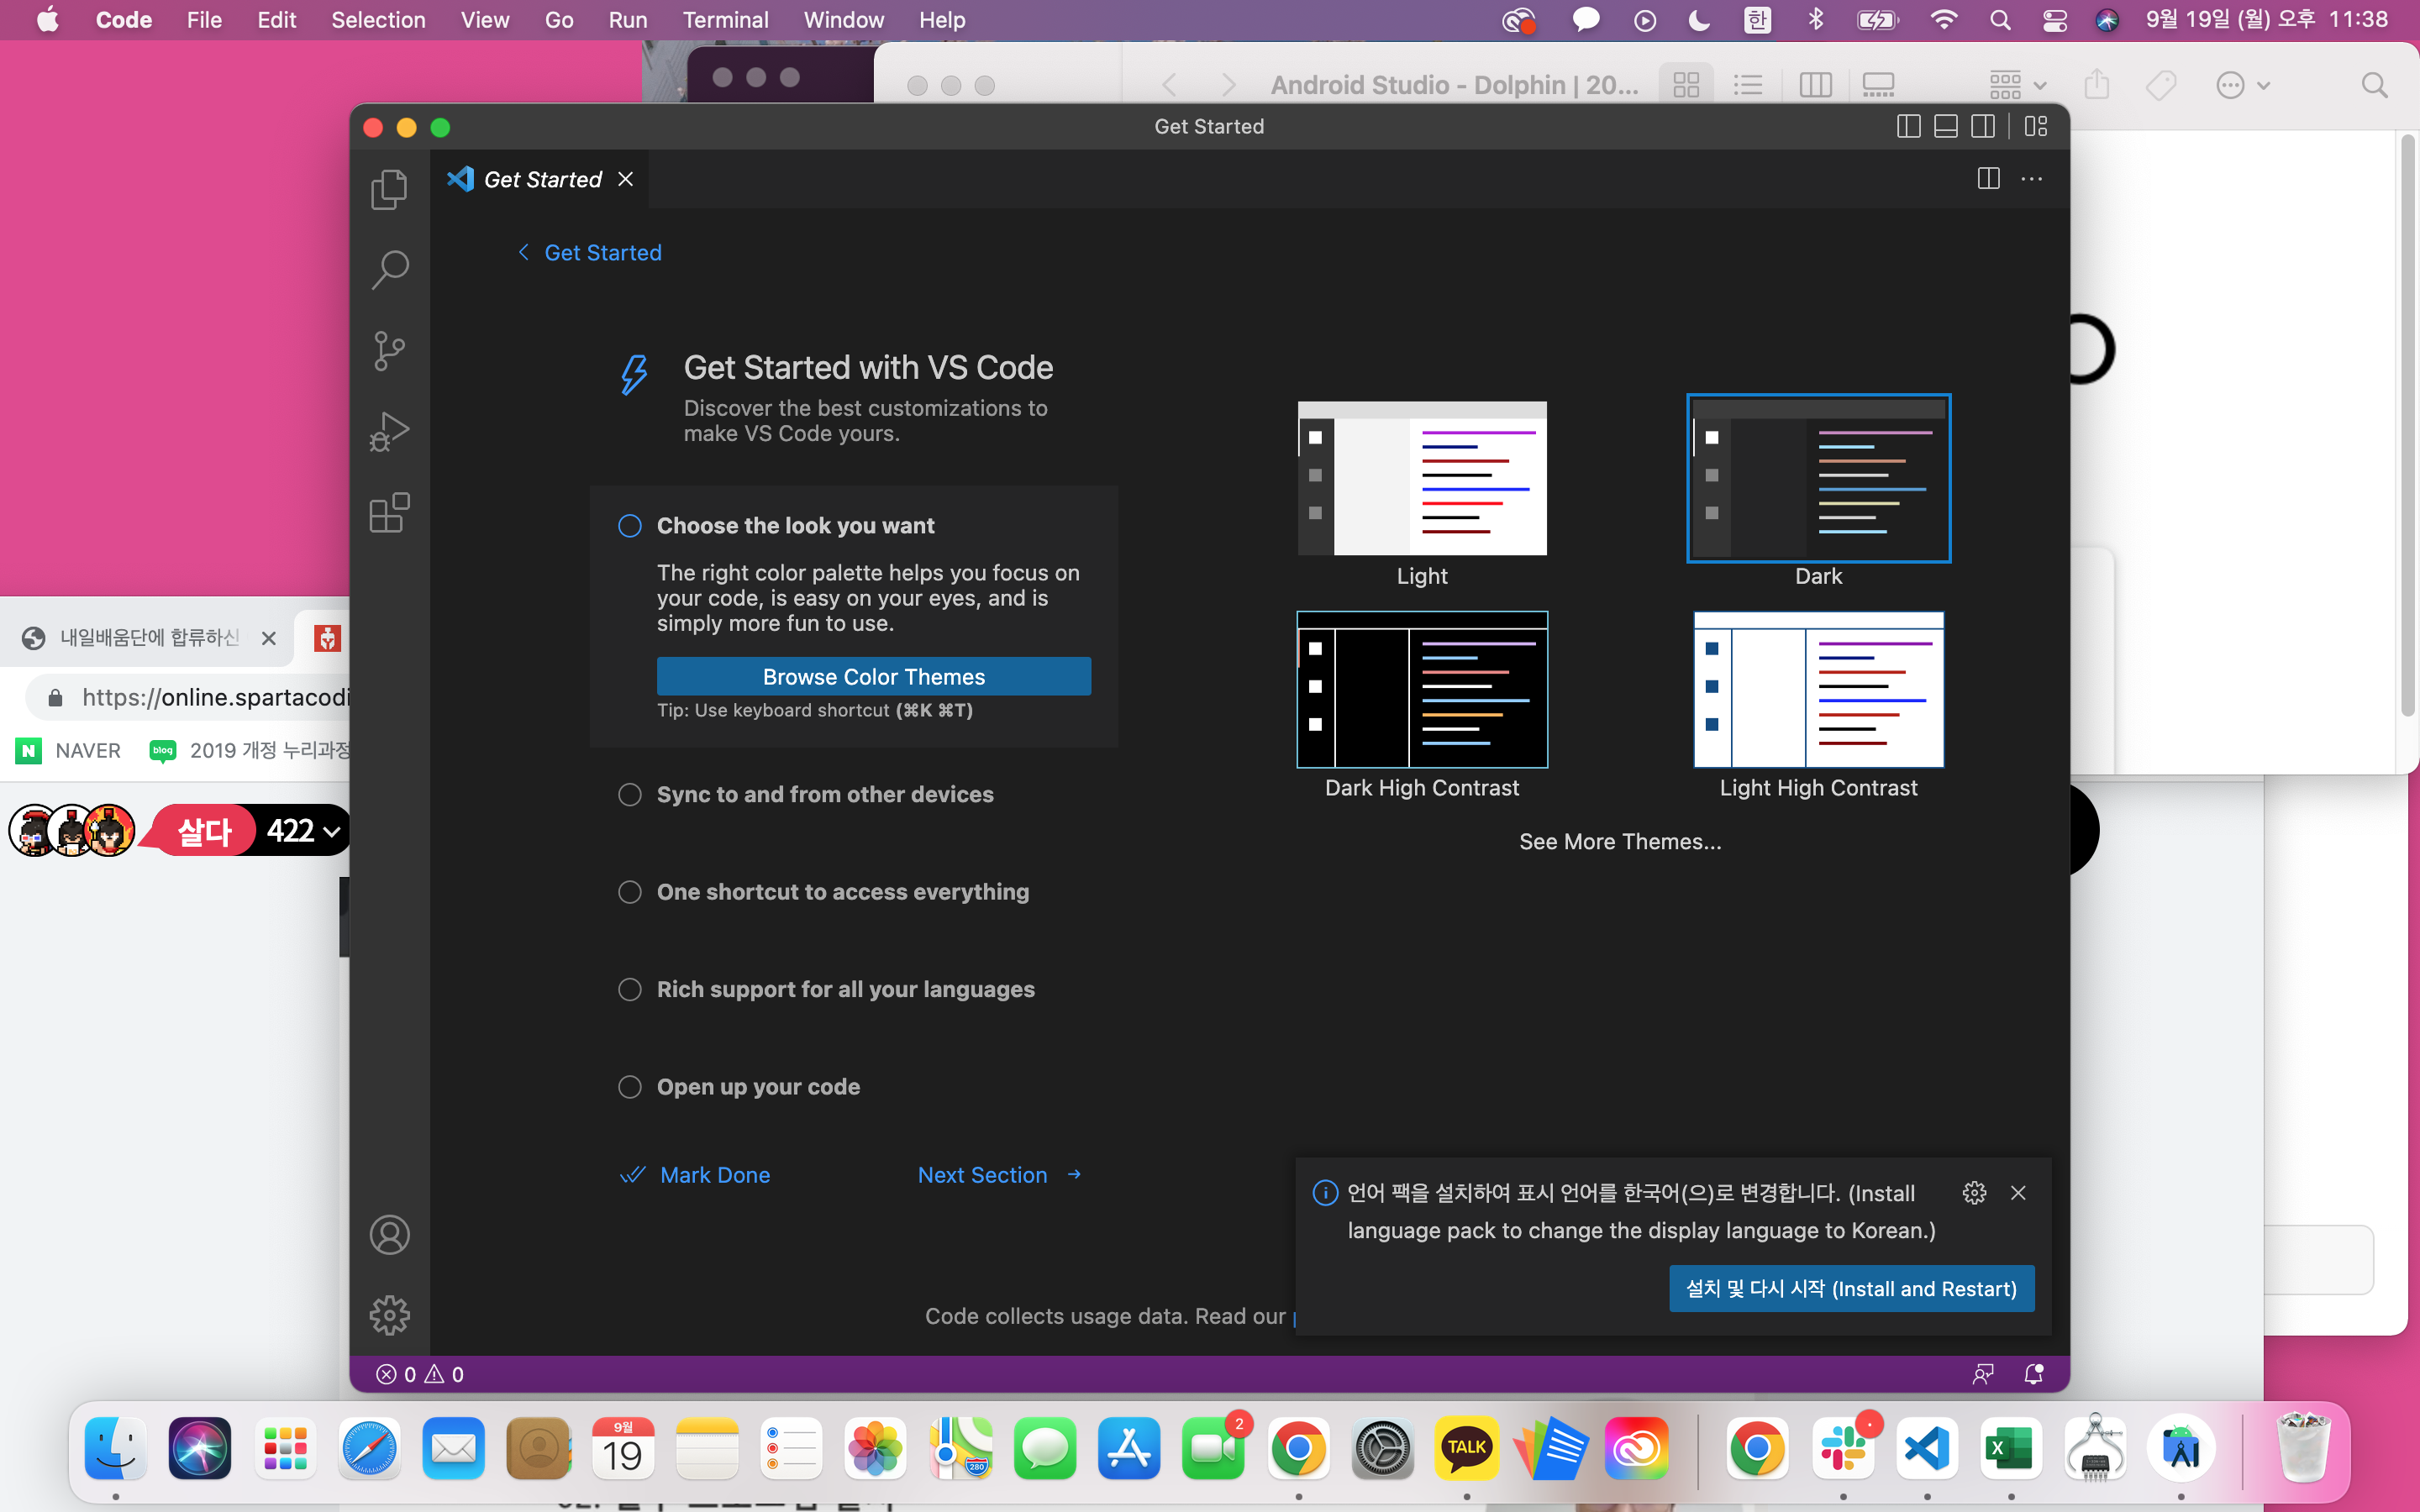Open errors and warnings in status bar
The width and height of the screenshot is (2420, 1512).
coord(420,1375)
